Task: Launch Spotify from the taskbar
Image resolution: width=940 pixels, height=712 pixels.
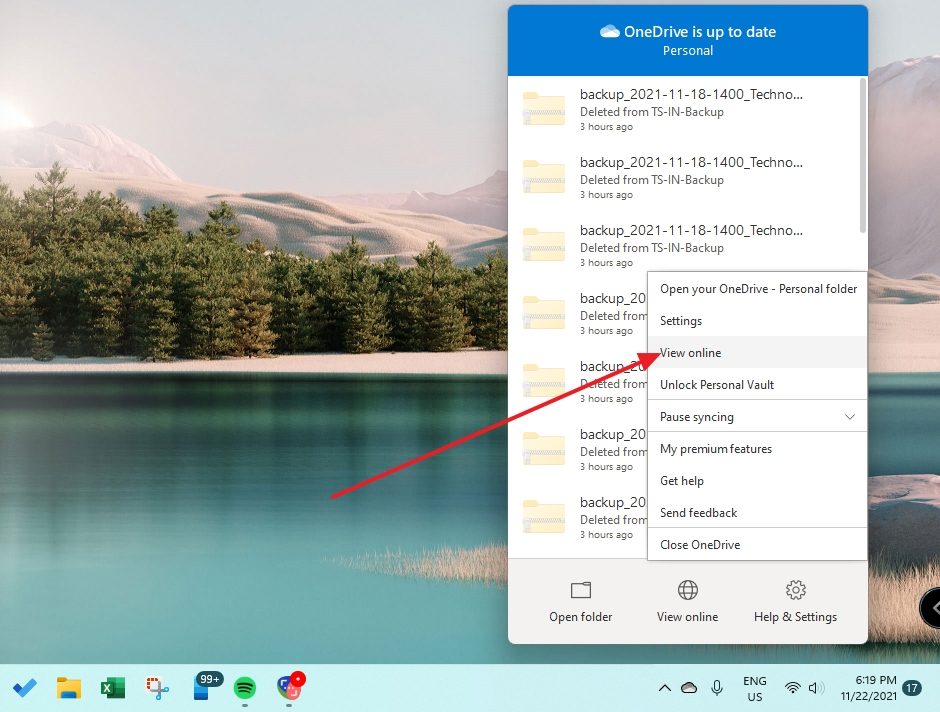Action: [x=246, y=688]
